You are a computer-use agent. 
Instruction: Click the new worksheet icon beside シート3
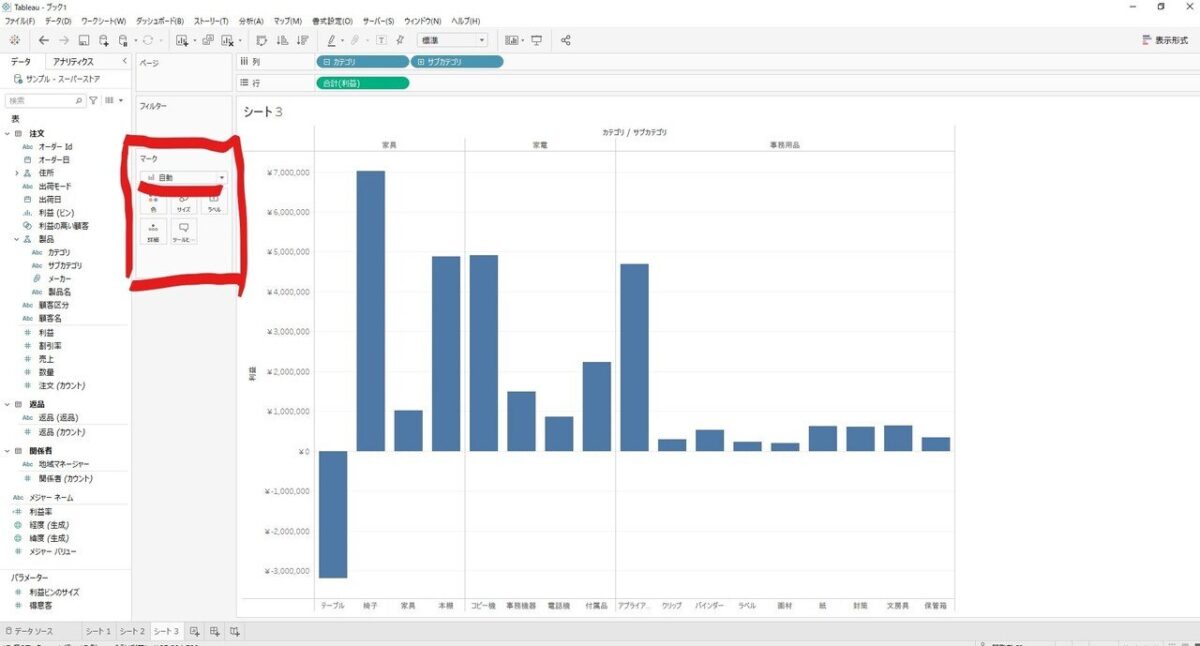[x=195, y=632]
